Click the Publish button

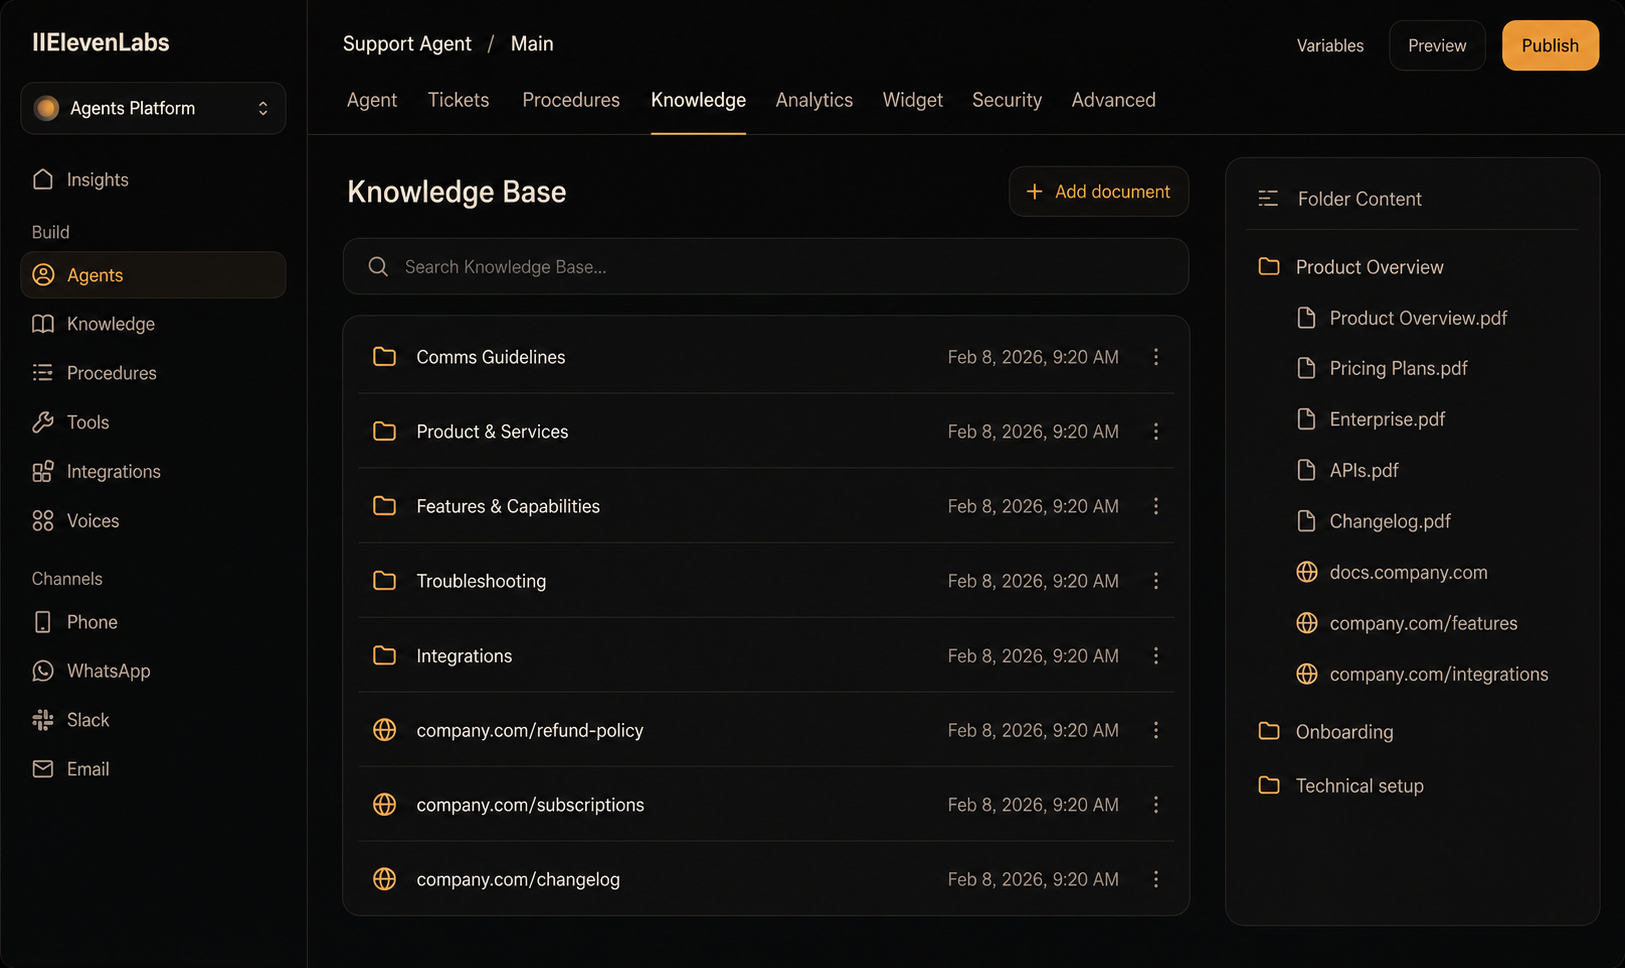(1550, 45)
